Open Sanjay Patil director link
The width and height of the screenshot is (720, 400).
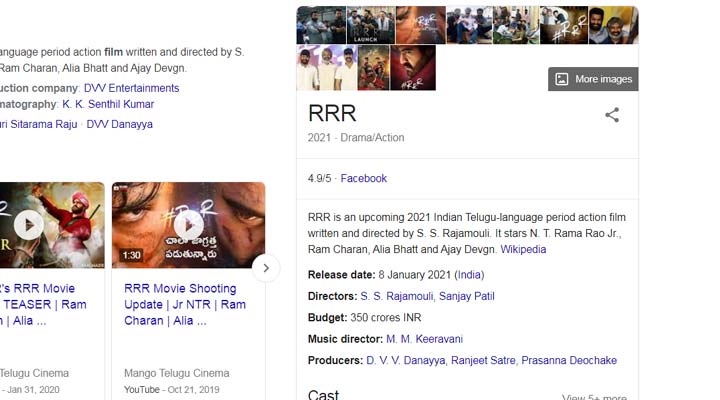(466, 296)
